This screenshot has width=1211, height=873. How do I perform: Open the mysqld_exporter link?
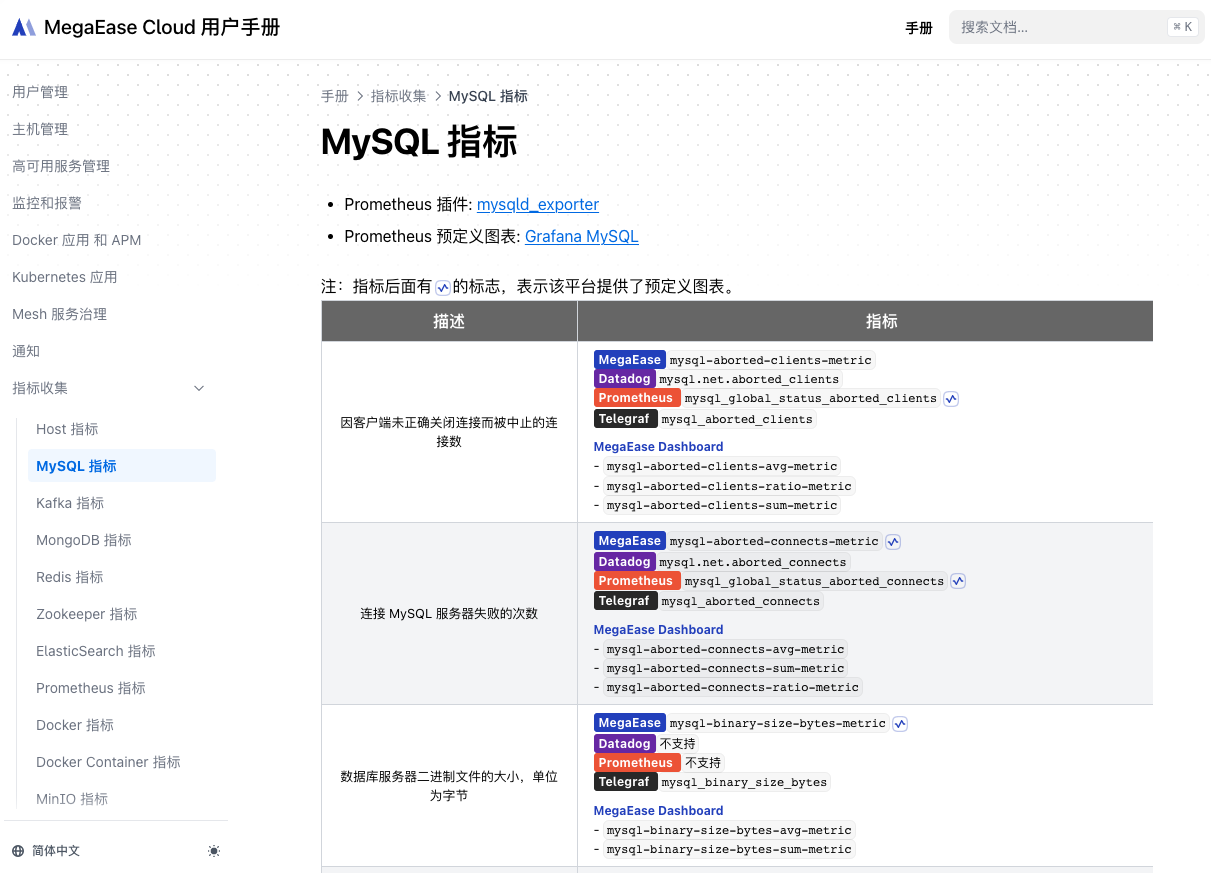(x=537, y=204)
